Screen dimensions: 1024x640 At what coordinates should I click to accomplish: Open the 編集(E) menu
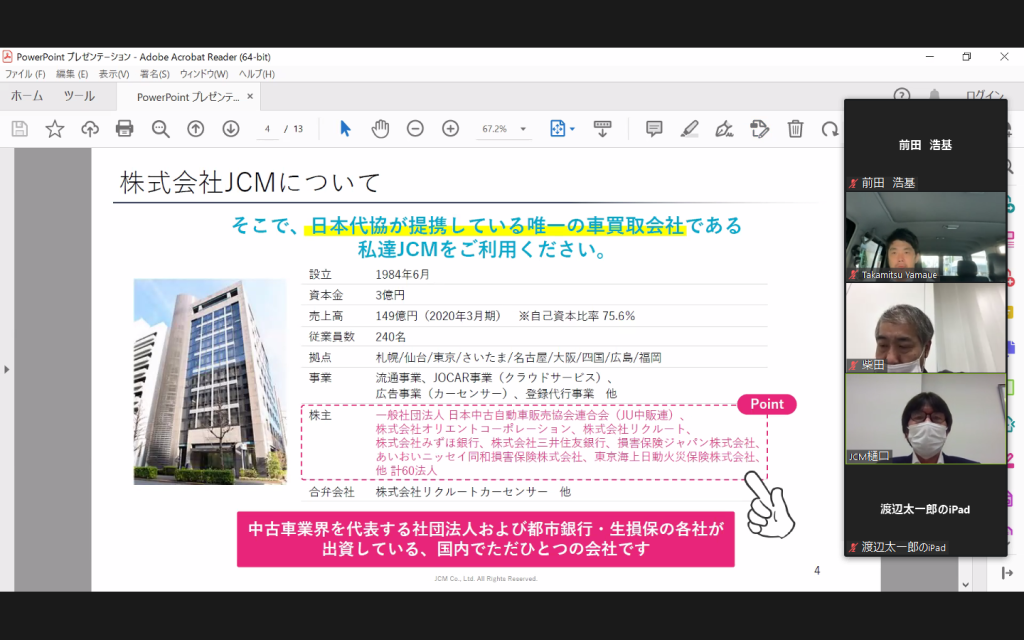72,74
